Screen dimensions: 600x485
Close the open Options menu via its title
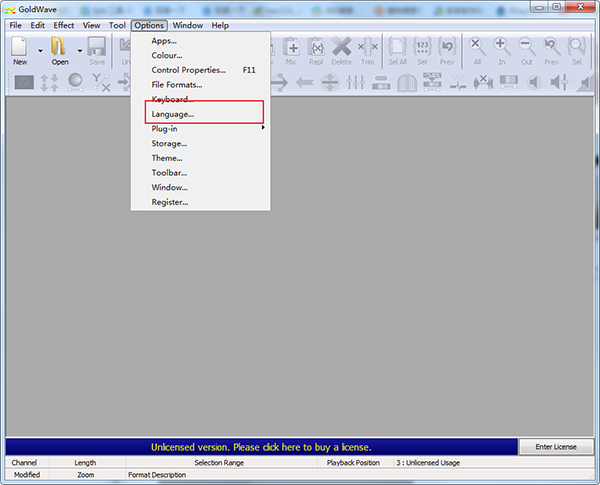(x=149, y=25)
